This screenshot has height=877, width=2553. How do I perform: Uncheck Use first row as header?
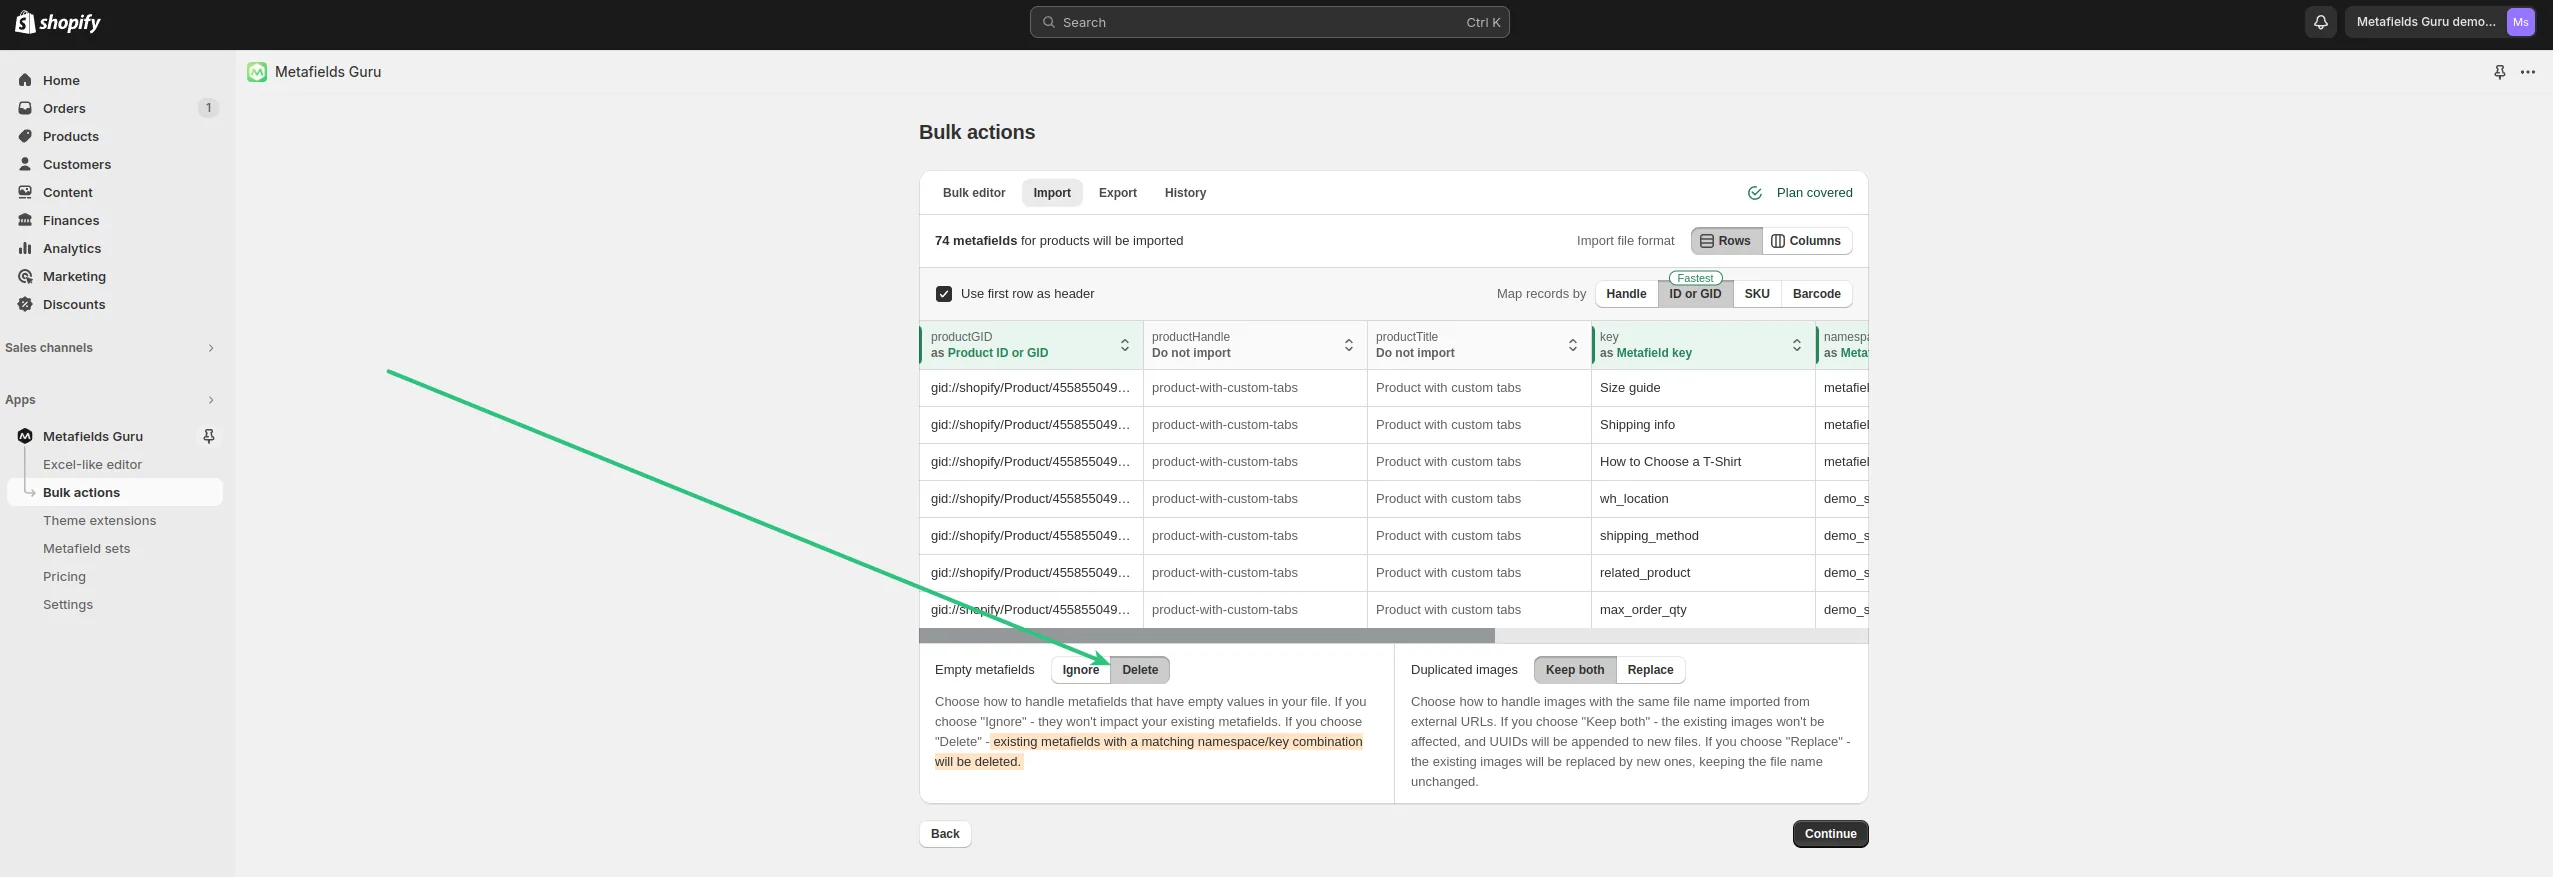pos(943,294)
